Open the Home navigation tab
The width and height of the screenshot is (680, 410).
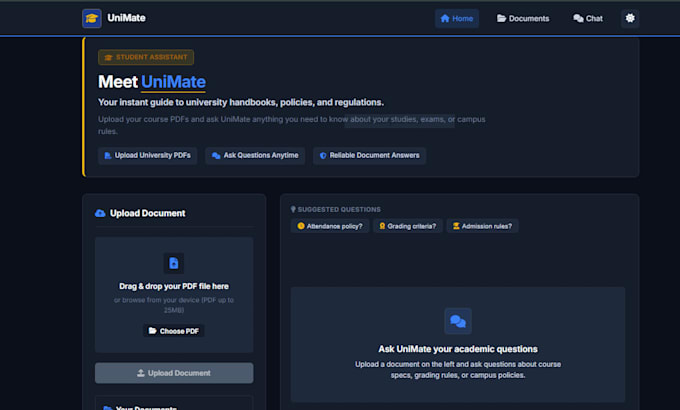coord(457,18)
